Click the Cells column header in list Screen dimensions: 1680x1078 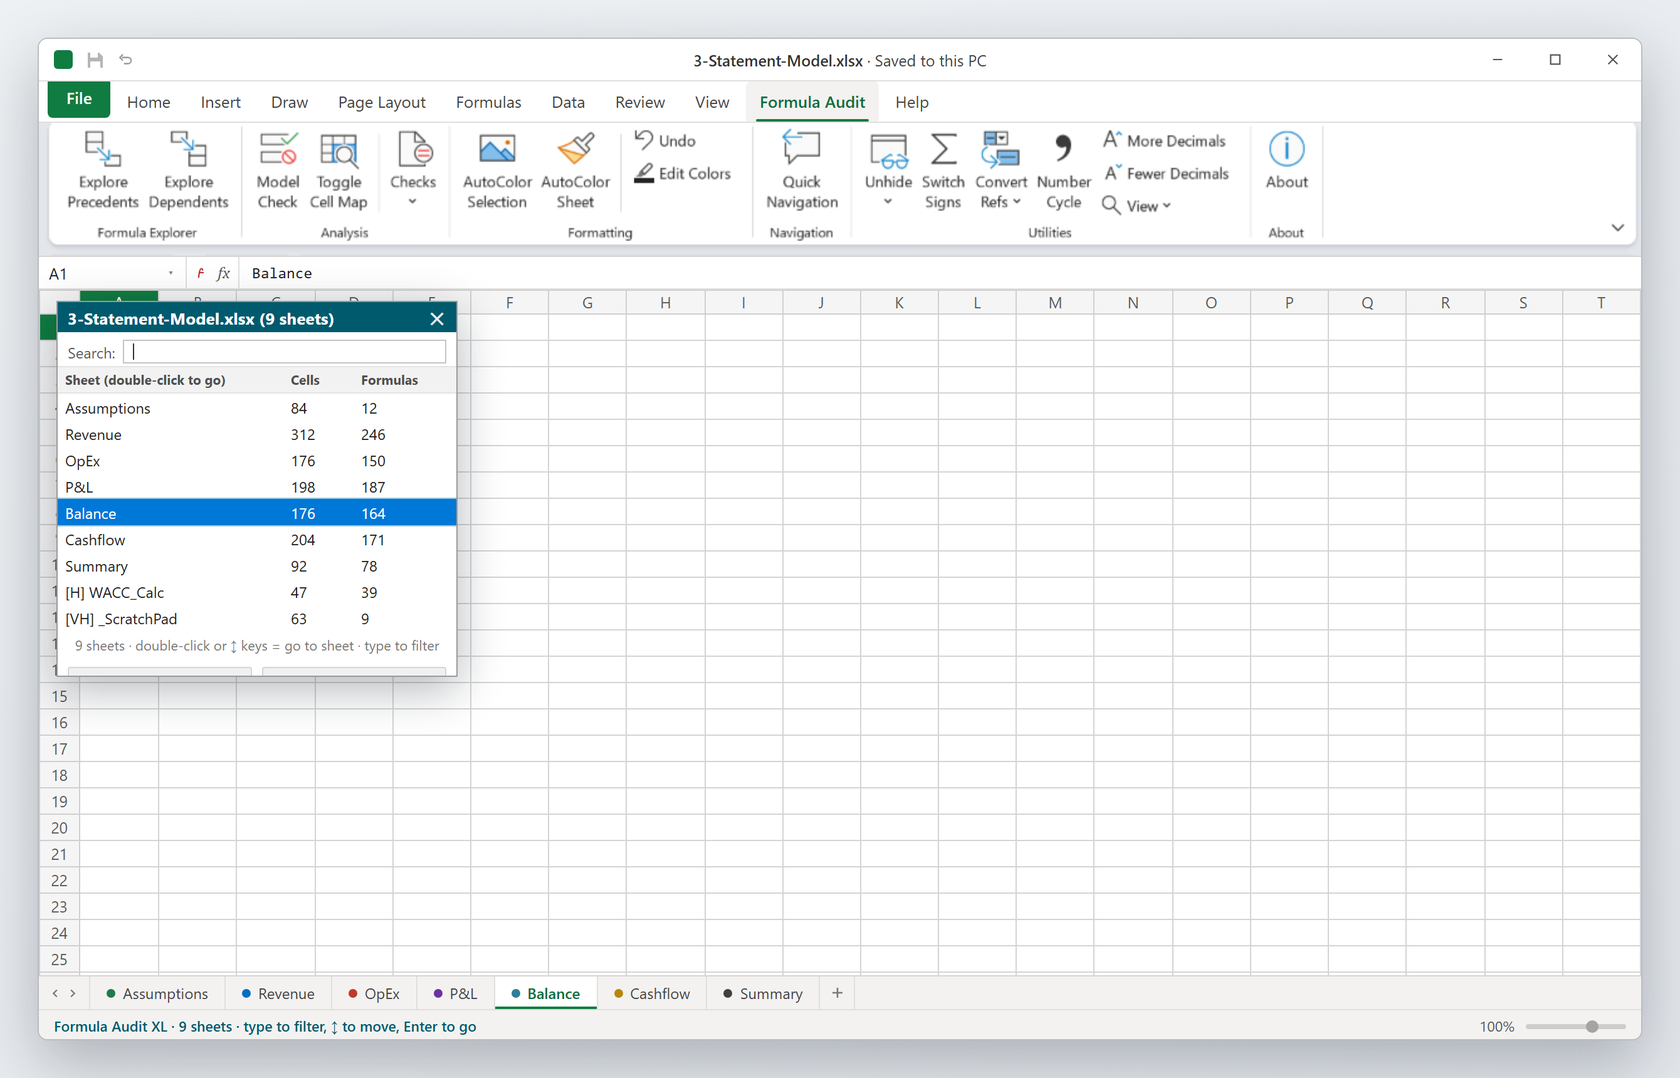[x=305, y=380]
